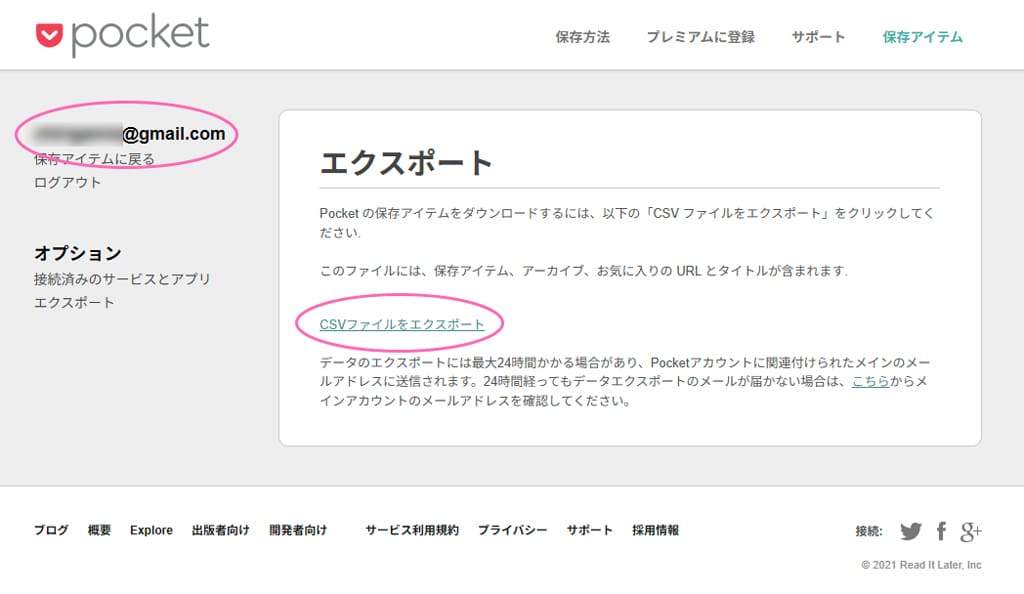
Task: Click the オプション sidebar heading
Action: 78,253
